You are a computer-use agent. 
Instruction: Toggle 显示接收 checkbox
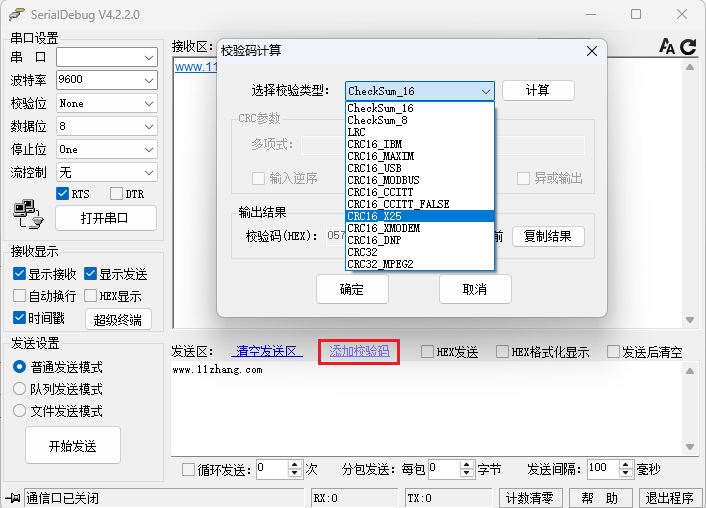pyautogui.click(x=19, y=273)
